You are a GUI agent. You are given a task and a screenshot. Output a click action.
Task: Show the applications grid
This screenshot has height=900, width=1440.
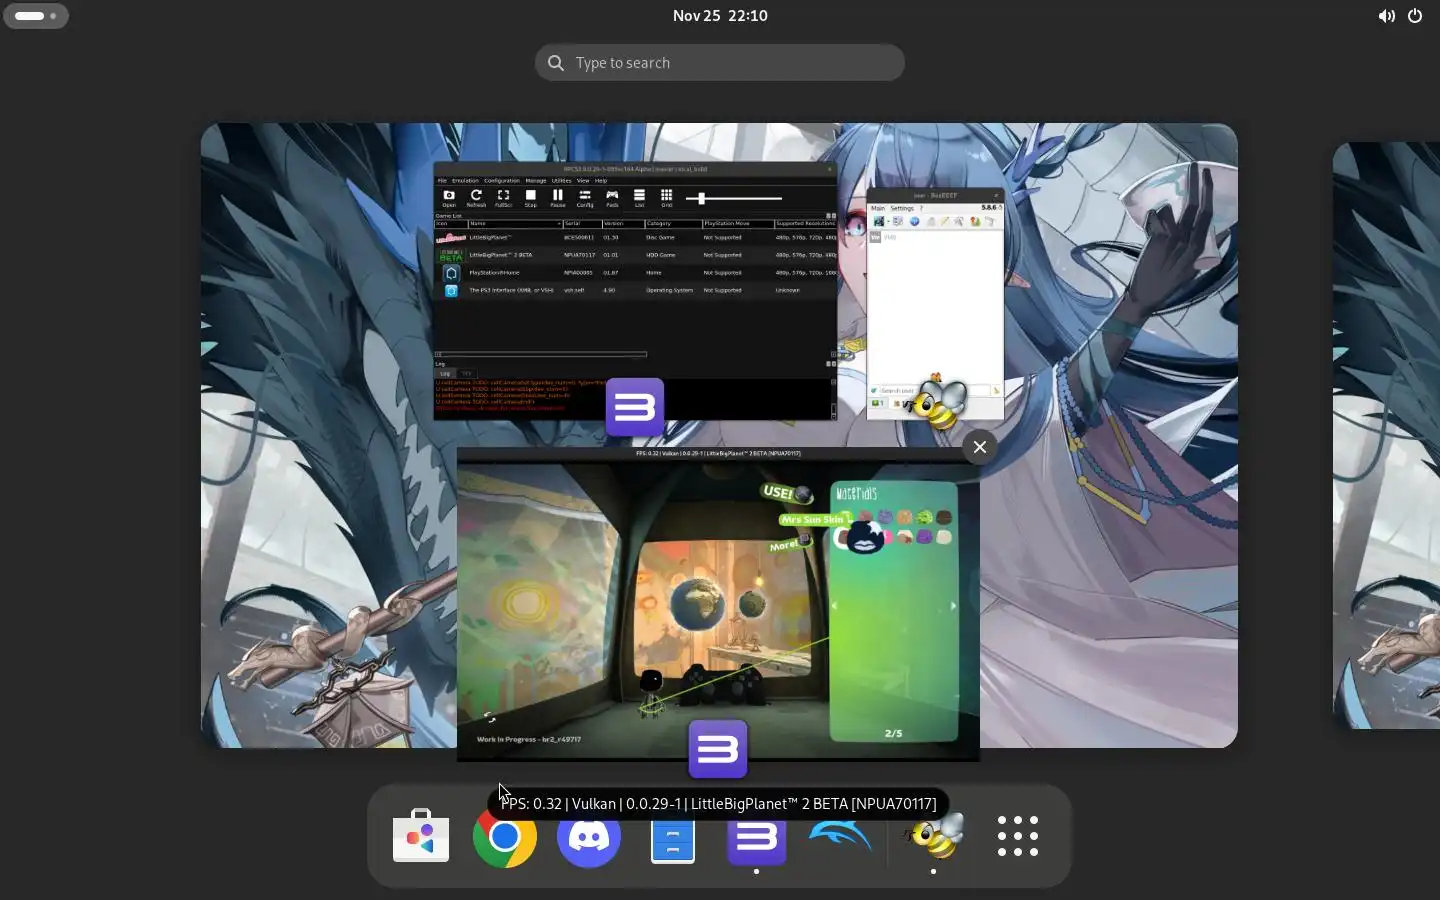point(1018,836)
